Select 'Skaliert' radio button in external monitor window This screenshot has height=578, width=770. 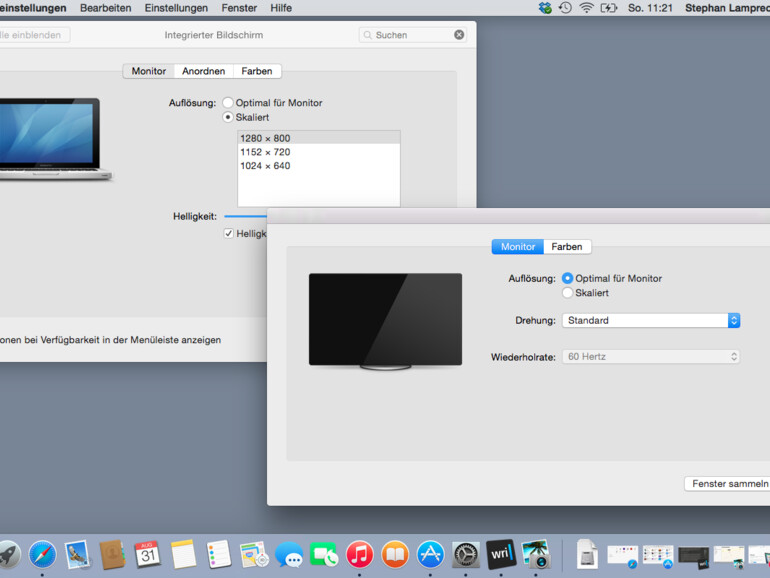tap(568, 293)
